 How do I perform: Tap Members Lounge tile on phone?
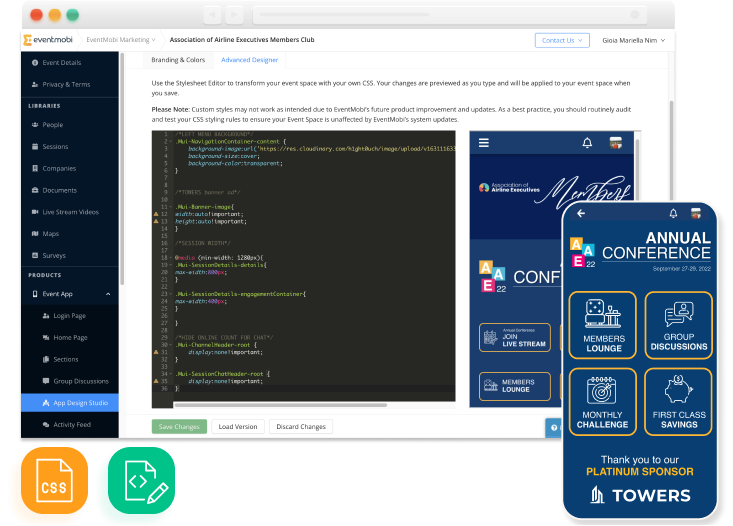coord(603,325)
